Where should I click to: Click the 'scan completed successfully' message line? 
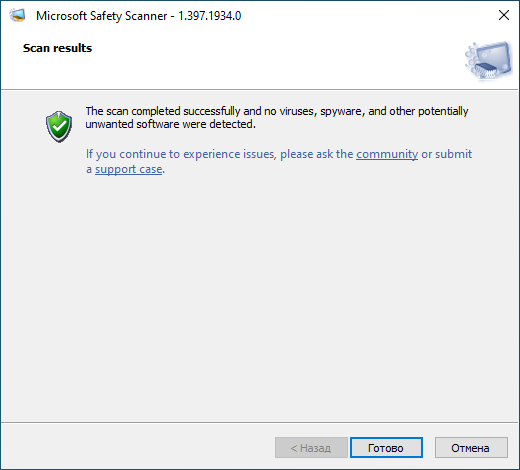(277, 111)
